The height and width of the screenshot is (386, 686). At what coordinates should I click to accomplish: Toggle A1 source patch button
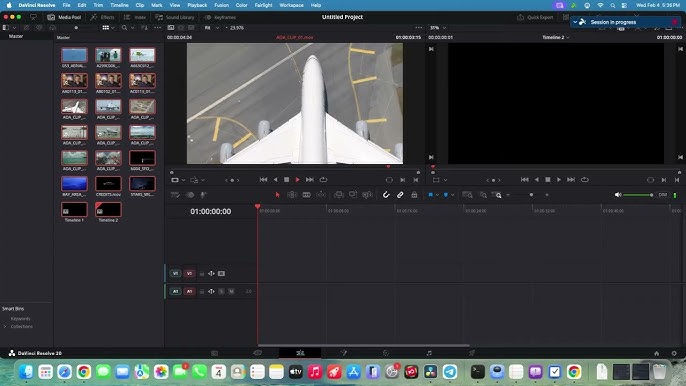coord(175,291)
